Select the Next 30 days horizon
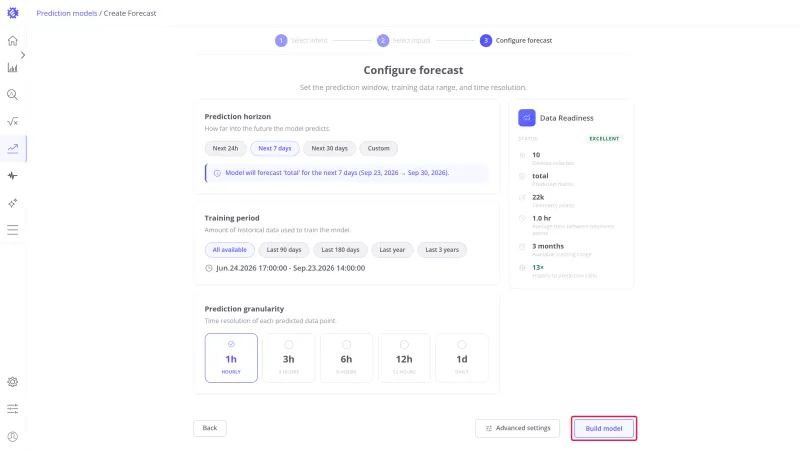This screenshot has height=450, width=800. (330, 148)
